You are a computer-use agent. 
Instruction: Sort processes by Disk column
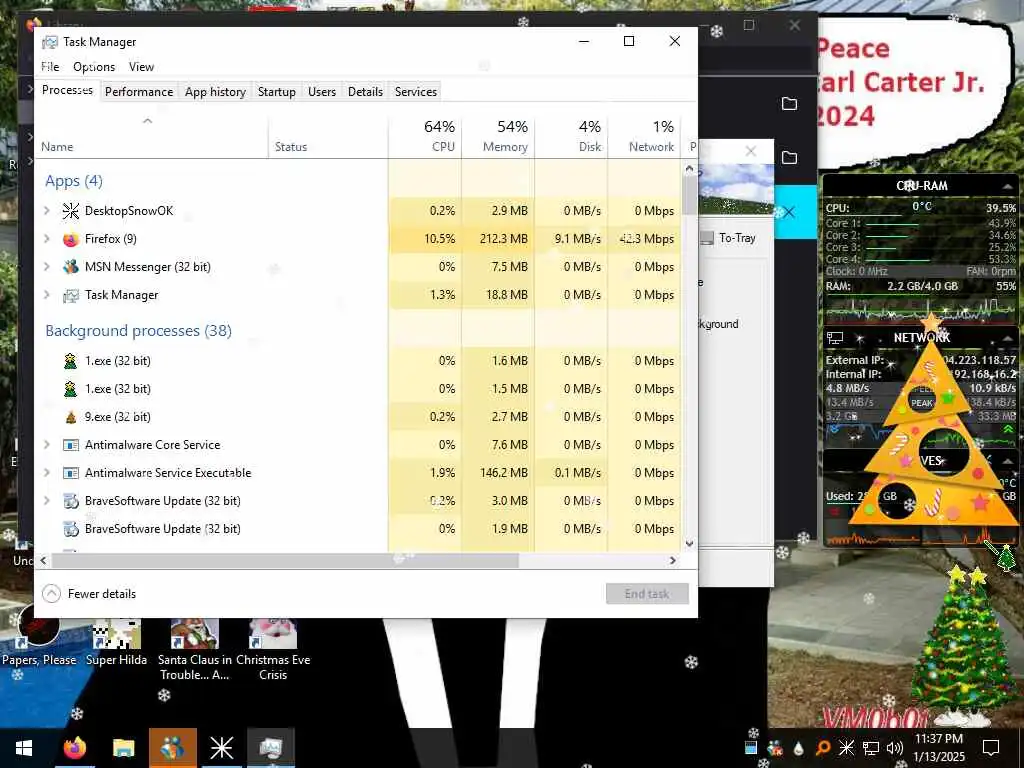[571, 136]
